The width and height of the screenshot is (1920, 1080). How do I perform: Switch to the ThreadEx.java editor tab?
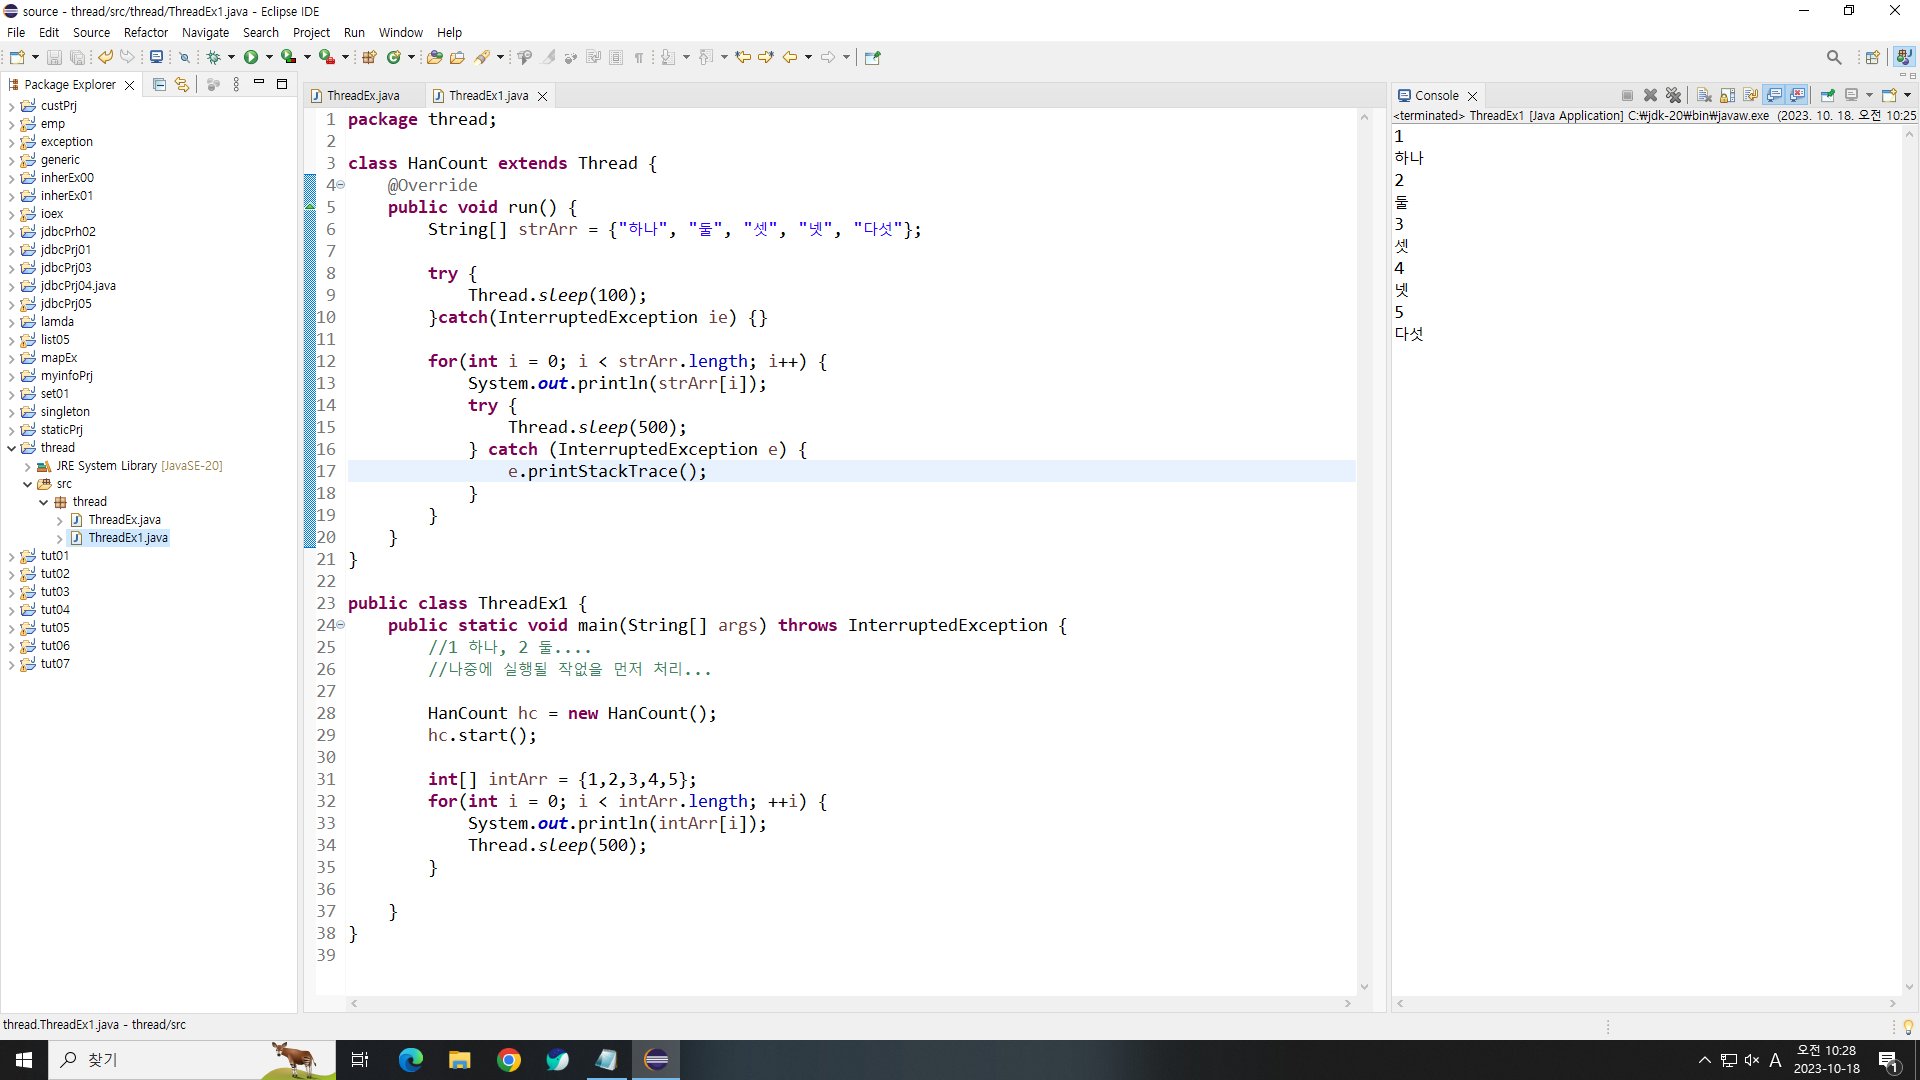pyautogui.click(x=362, y=96)
